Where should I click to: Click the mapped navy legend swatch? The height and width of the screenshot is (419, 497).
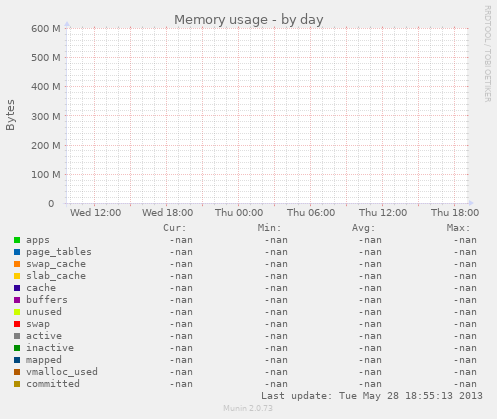click(17, 360)
